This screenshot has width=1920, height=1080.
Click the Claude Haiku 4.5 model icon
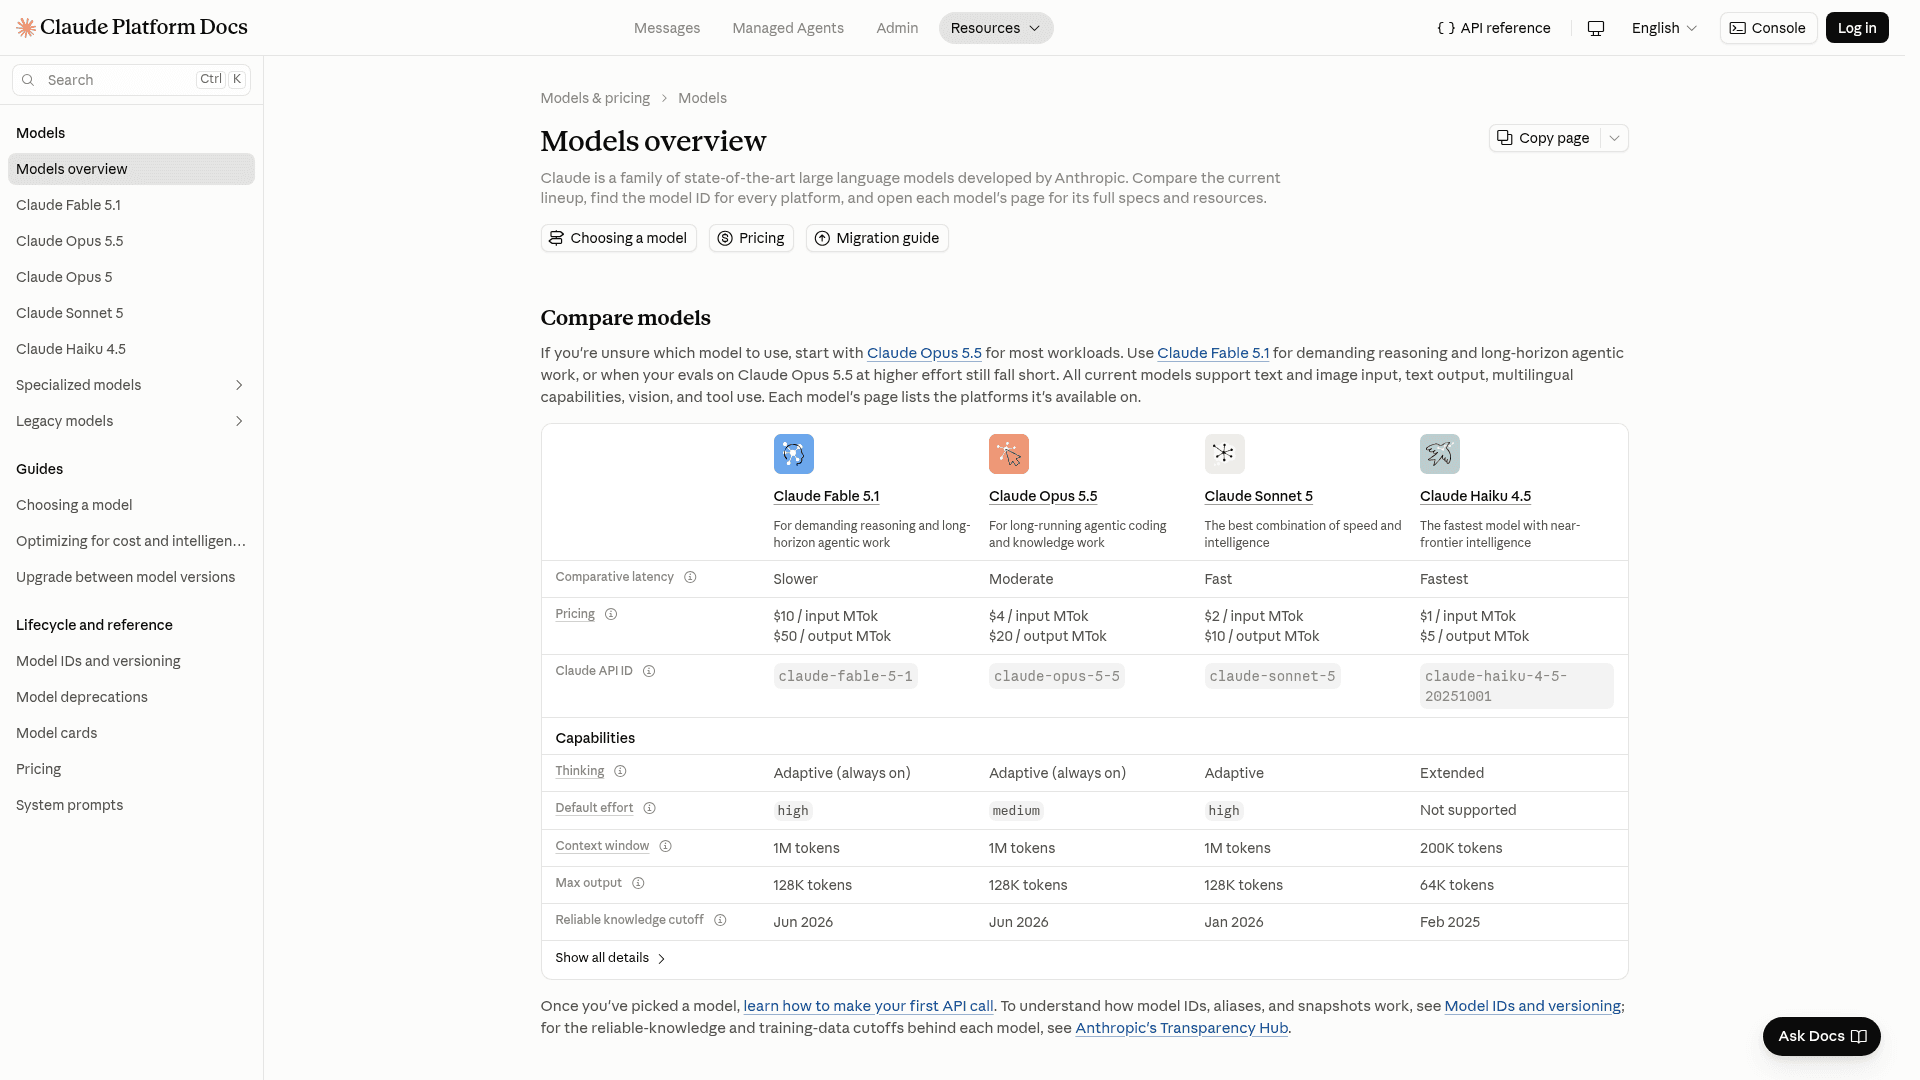point(1440,454)
